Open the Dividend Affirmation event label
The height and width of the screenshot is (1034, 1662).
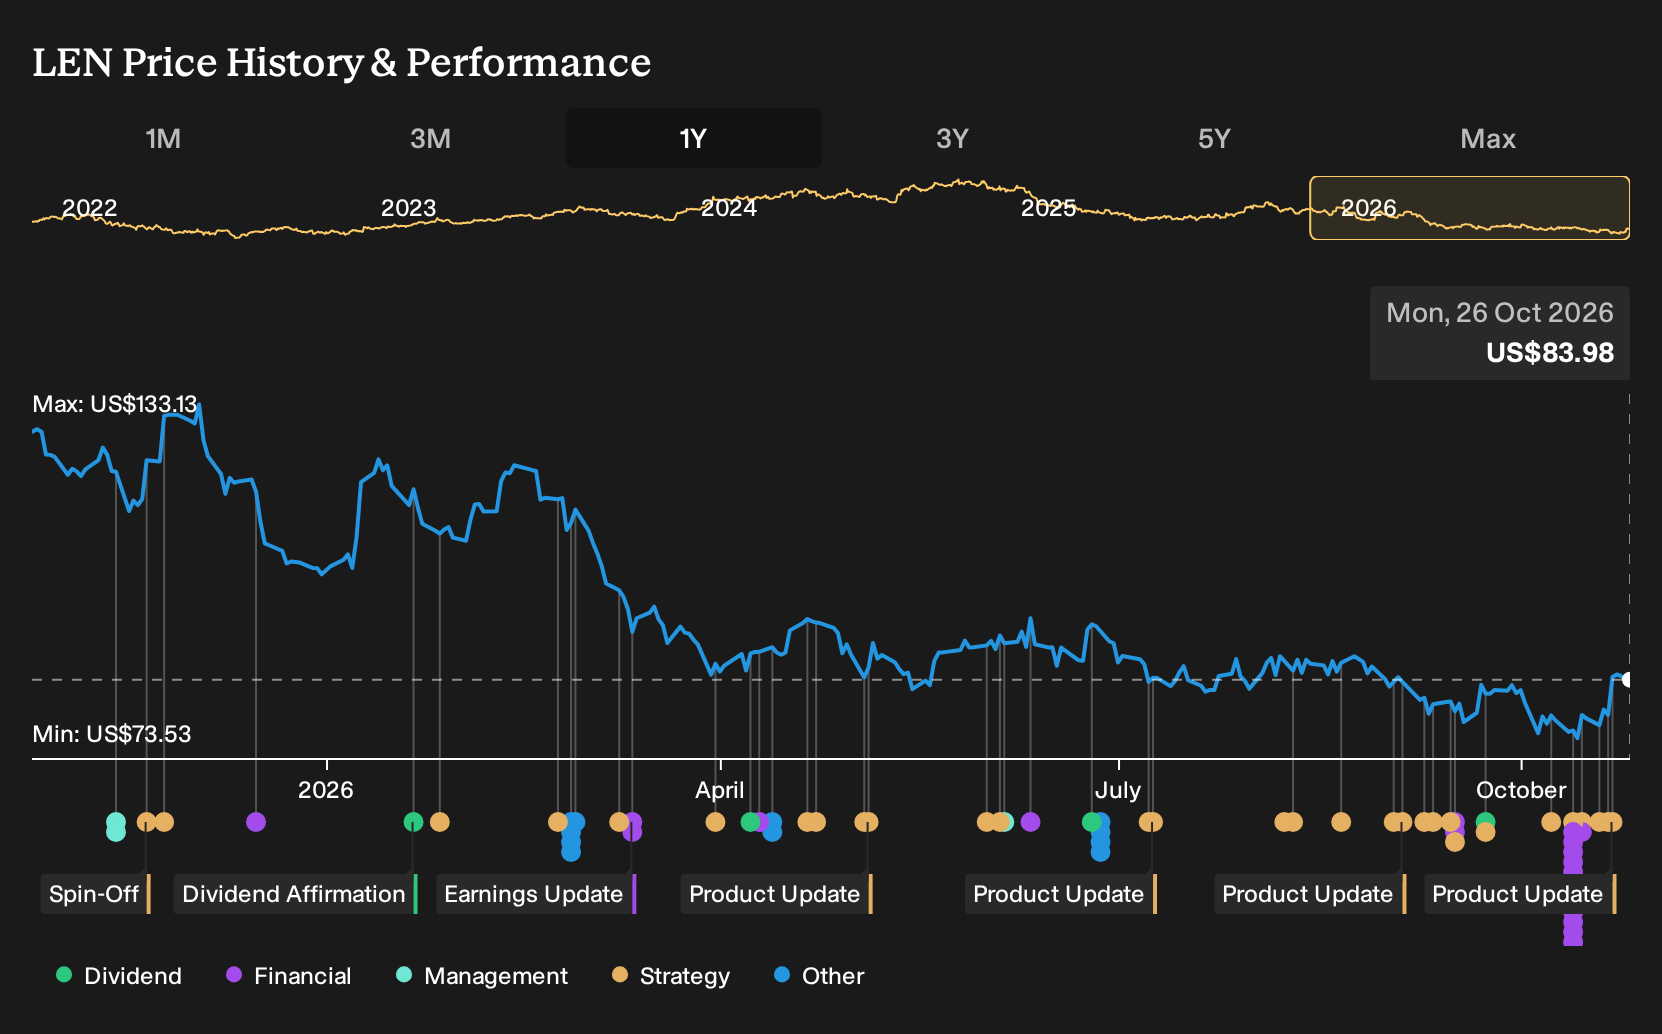pyautogui.click(x=295, y=894)
